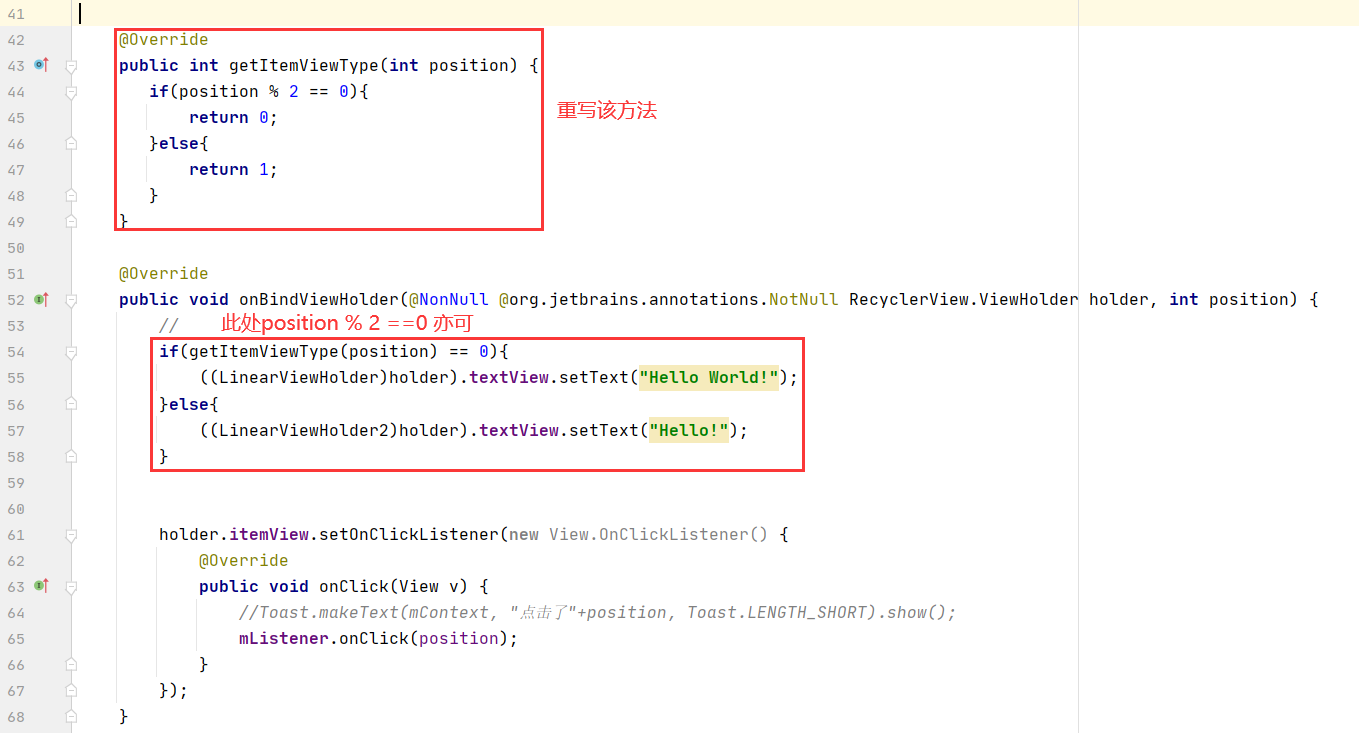
Task: Click onBindViewHolder method name
Action: point(319,300)
